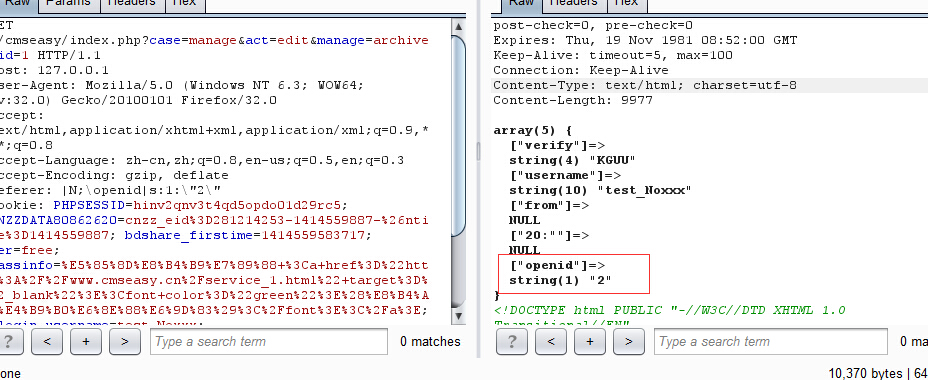The width and height of the screenshot is (928, 380).
Task: Click the 'array(5) {' line in response
Action: pos(533,130)
